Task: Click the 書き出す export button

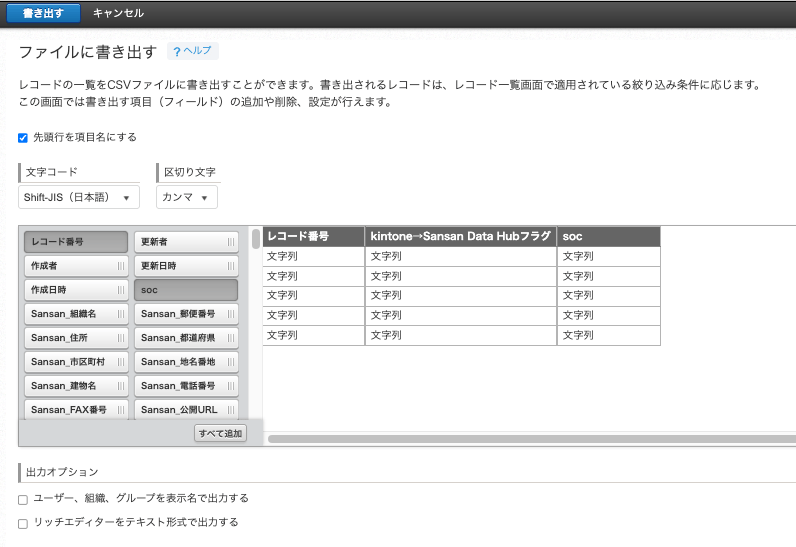Action: [x=43, y=13]
